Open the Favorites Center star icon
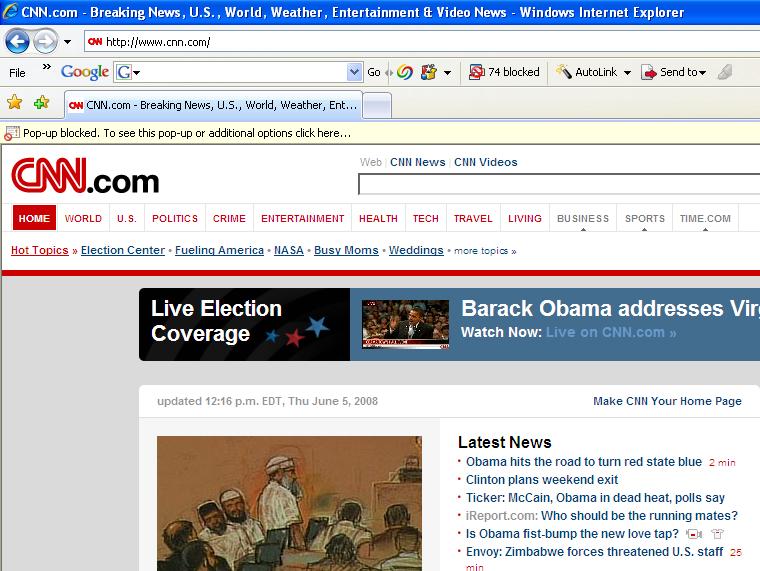Screen dimensions: 760x571 point(15,103)
